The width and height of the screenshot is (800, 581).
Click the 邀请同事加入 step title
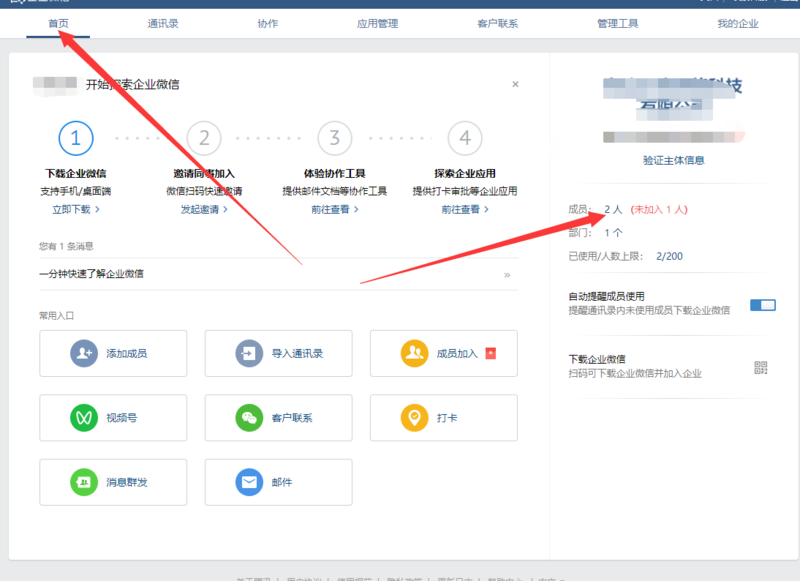tap(204, 173)
